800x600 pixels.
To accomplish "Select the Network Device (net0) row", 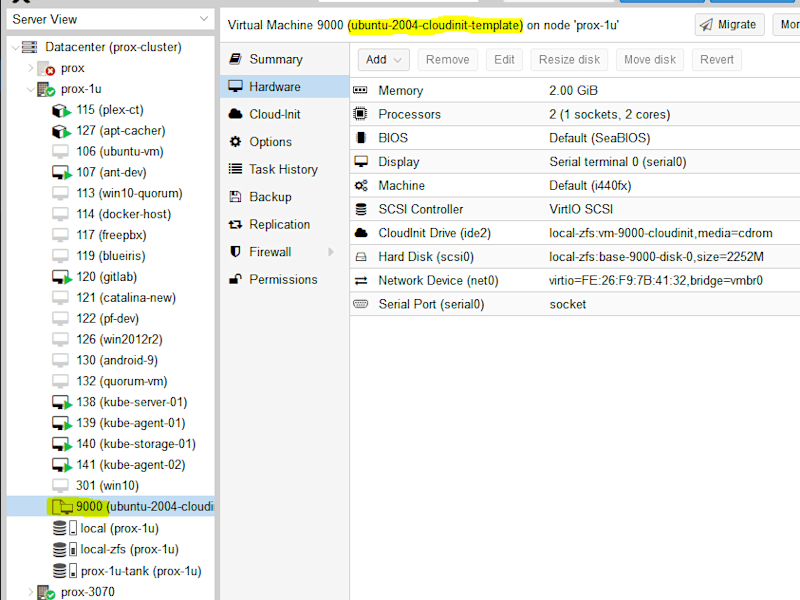I will point(575,280).
